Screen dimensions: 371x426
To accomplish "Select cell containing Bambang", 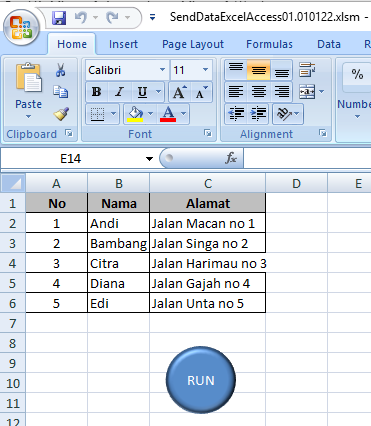I will pyautogui.click(x=118, y=243).
